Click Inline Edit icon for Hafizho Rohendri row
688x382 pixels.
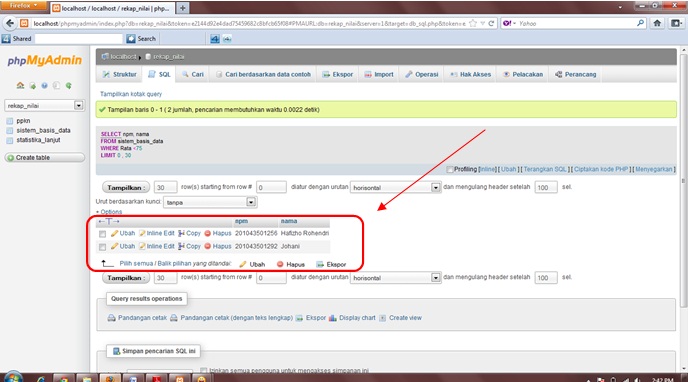142,233
